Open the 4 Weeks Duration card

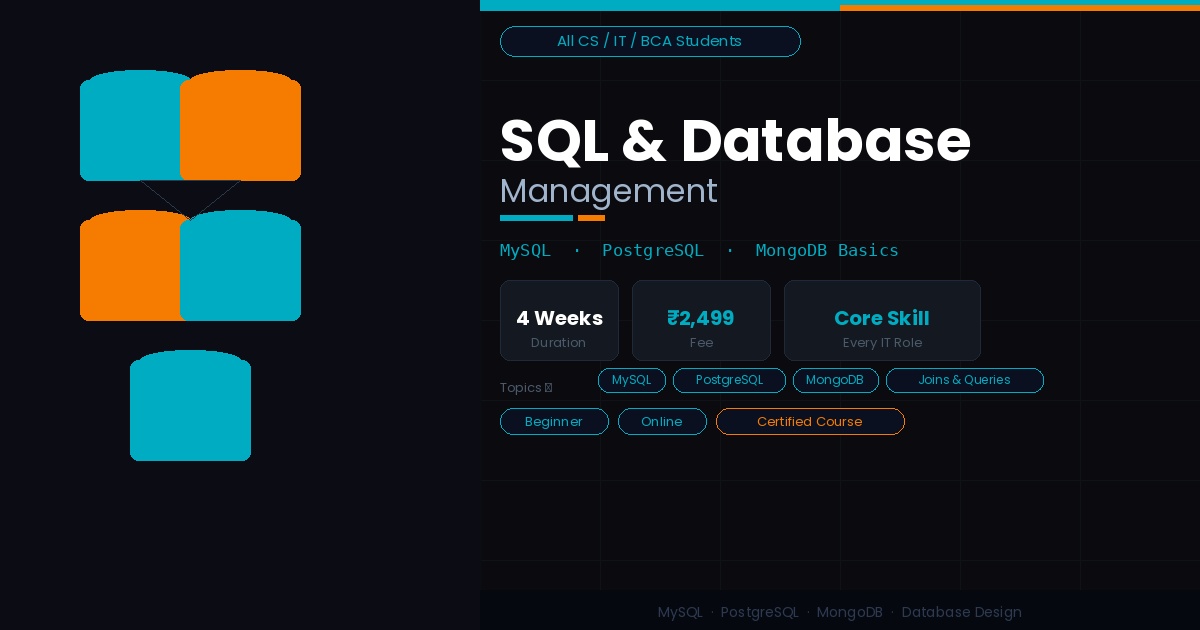(x=559, y=320)
